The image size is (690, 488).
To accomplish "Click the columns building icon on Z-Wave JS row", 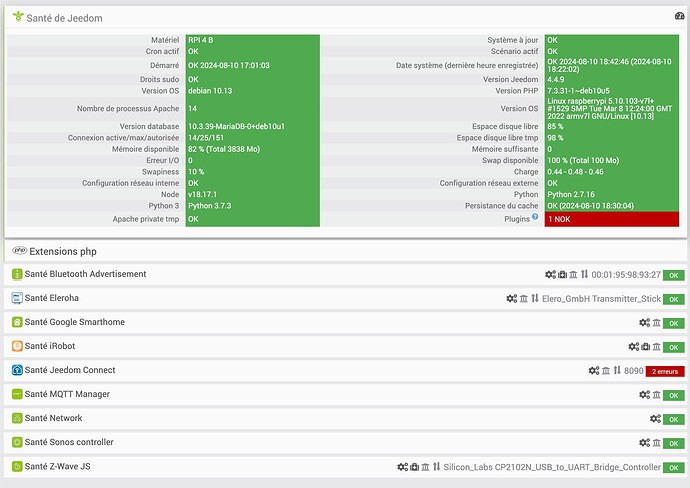I will 426,467.
